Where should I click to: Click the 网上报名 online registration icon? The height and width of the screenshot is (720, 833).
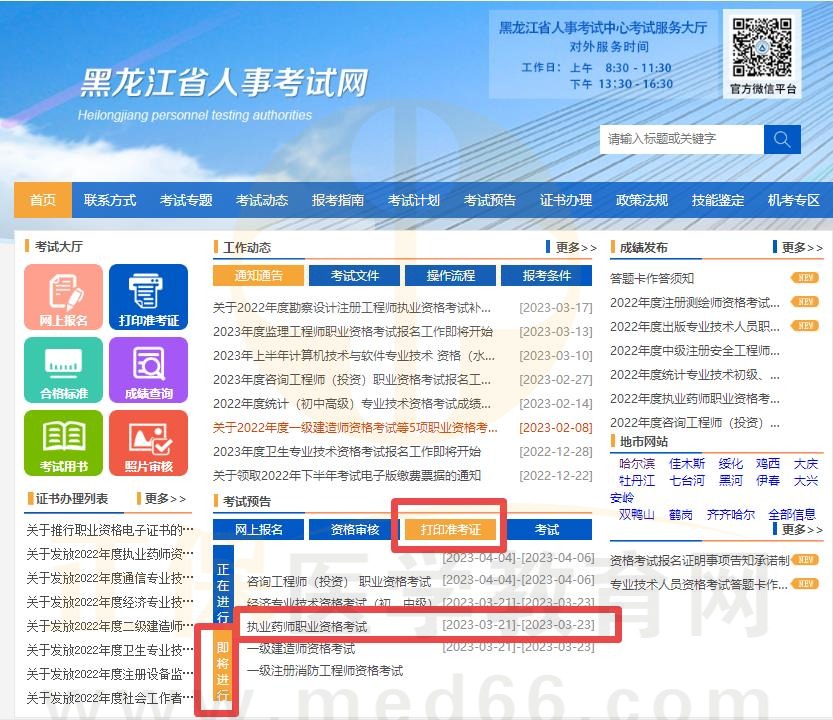(64, 297)
